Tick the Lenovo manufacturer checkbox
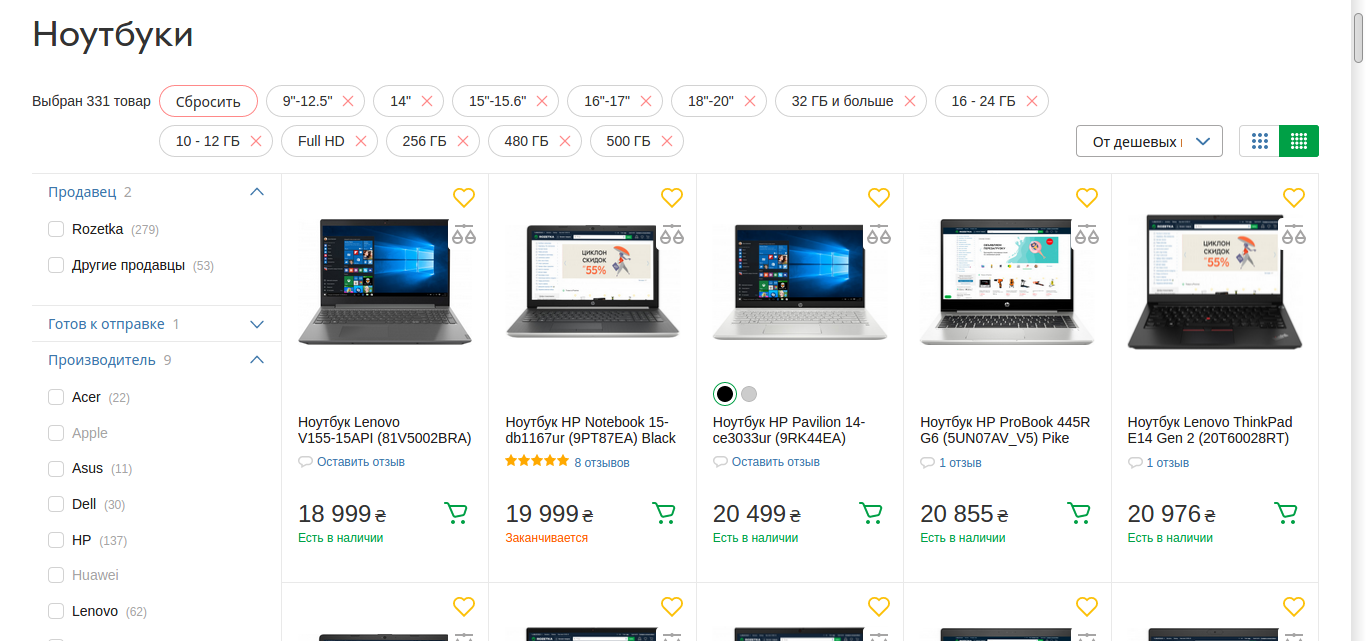Viewport: 1366px width, 641px height. coord(56,612)
